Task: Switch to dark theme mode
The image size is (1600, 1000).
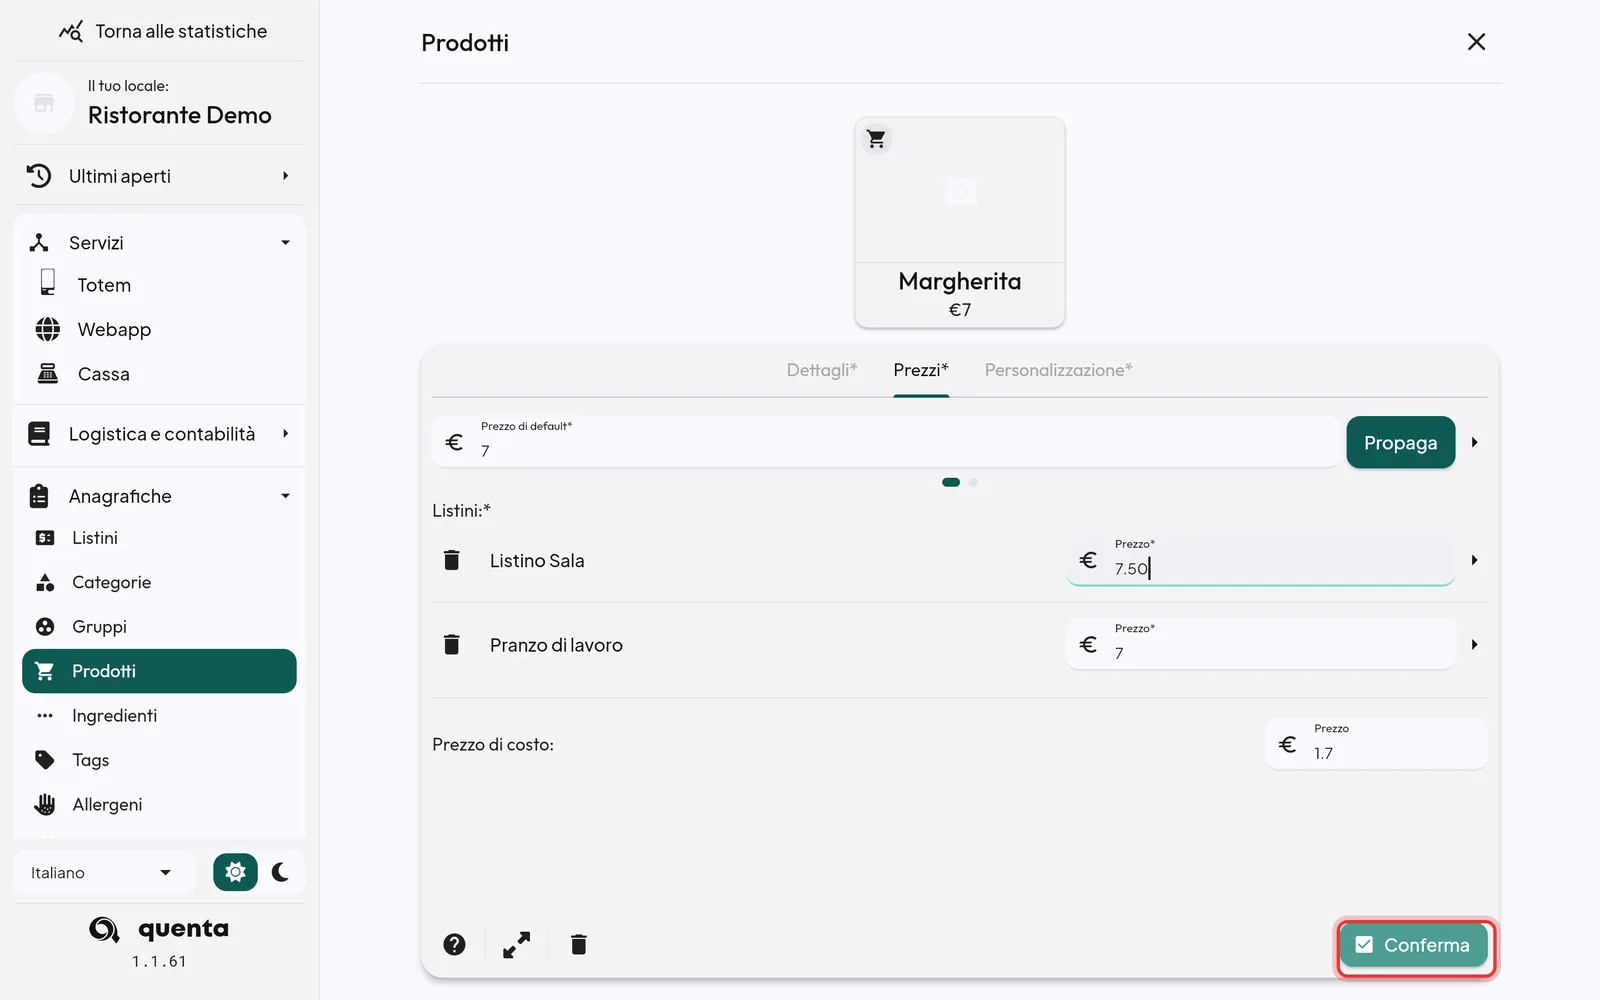Action: pos(280,872)
